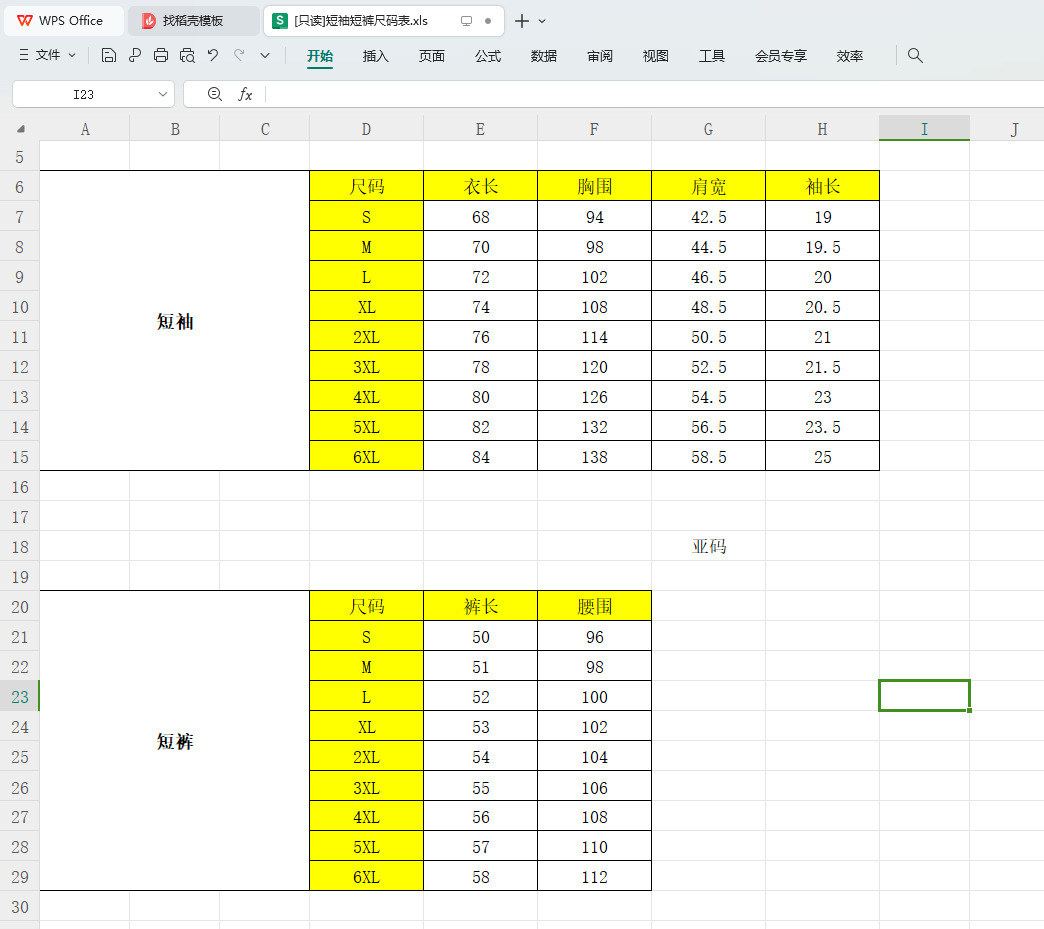This screenshot has height=929, width=1044.
Task: Select row 6 header
Action: (x=20, y=186)
